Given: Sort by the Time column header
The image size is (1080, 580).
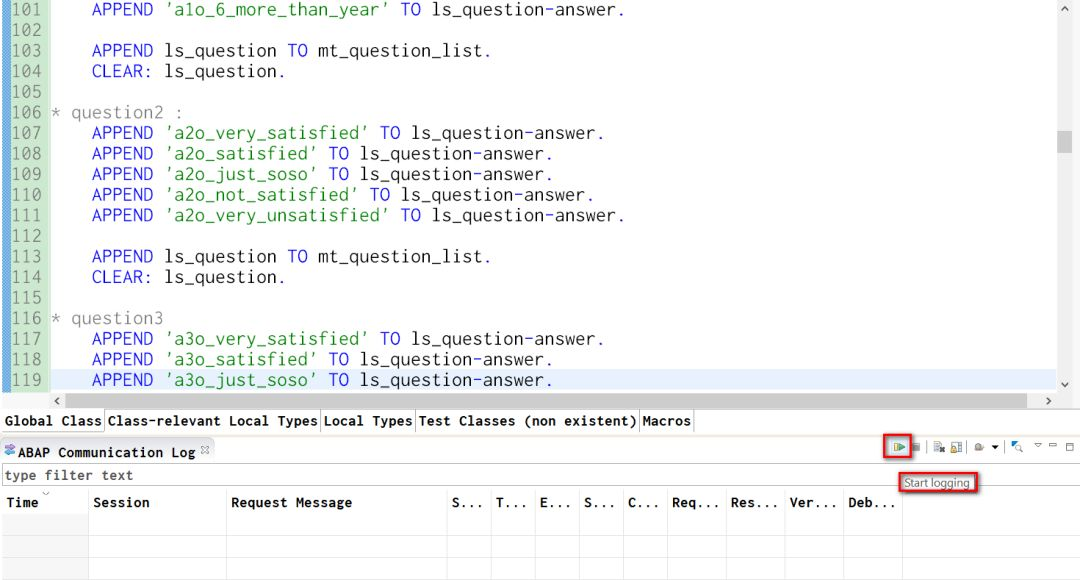Looking at the screenshot, I should (45, 502).
